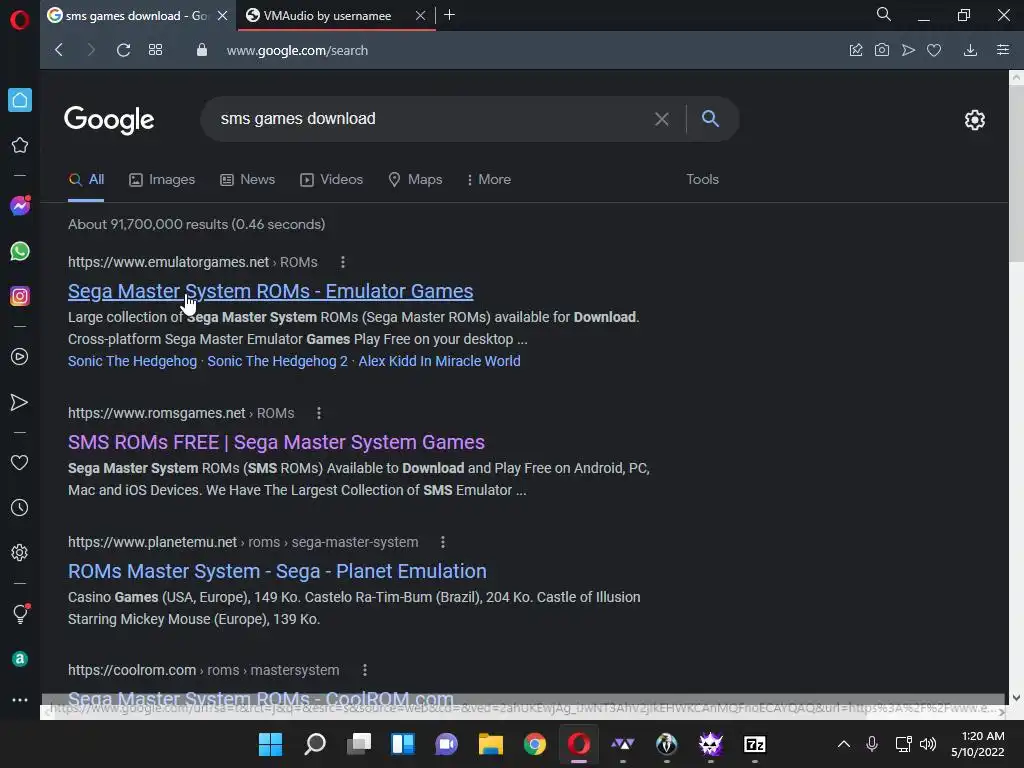Viewport: 1024px width, 768px height.
Task: Switch to Videos results tab
Action: pyautogui.click(x=331, y=180)
